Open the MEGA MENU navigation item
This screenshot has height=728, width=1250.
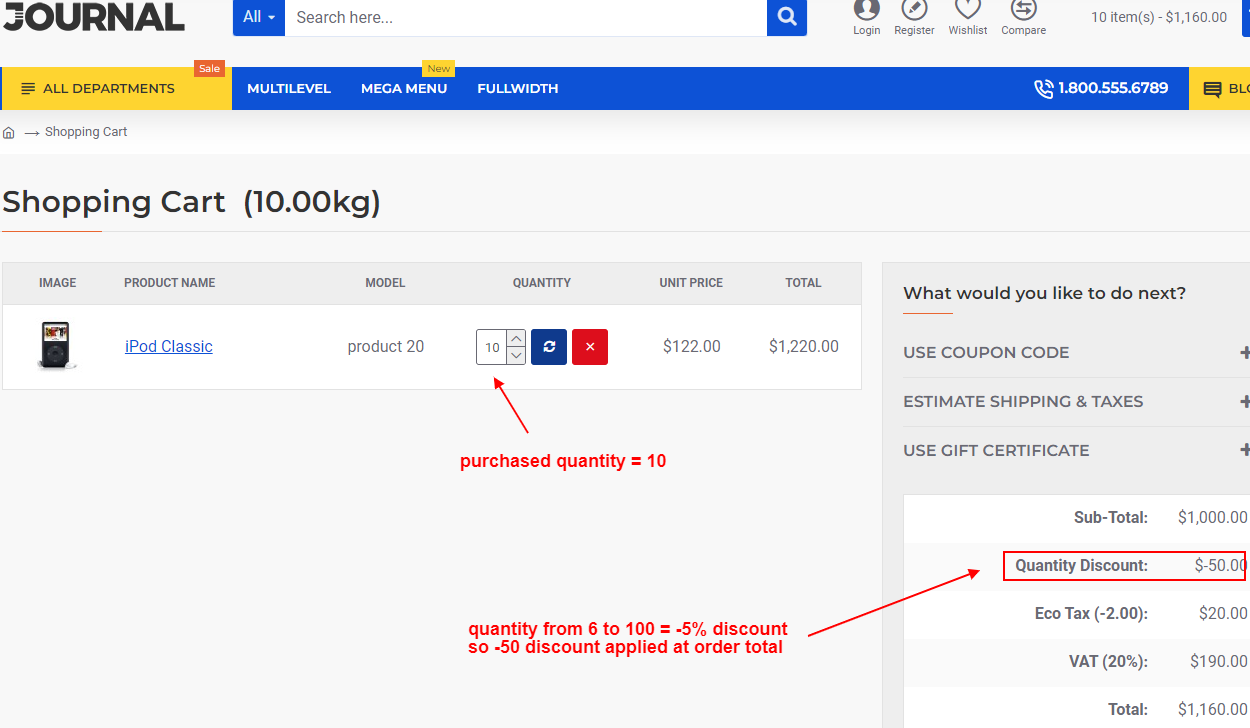tap(404, 88)
